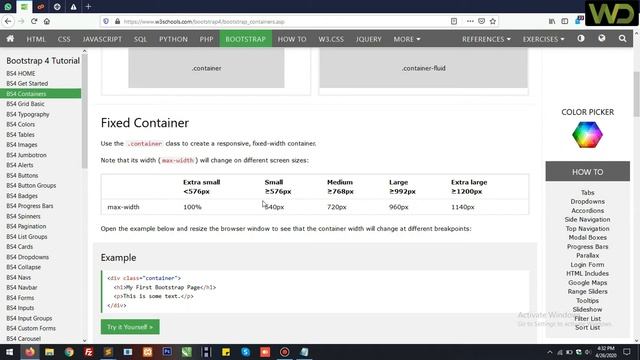This screenshot has height=360, width=640.
Task: Open the W3Schools search icon
Action: (622, 39)
